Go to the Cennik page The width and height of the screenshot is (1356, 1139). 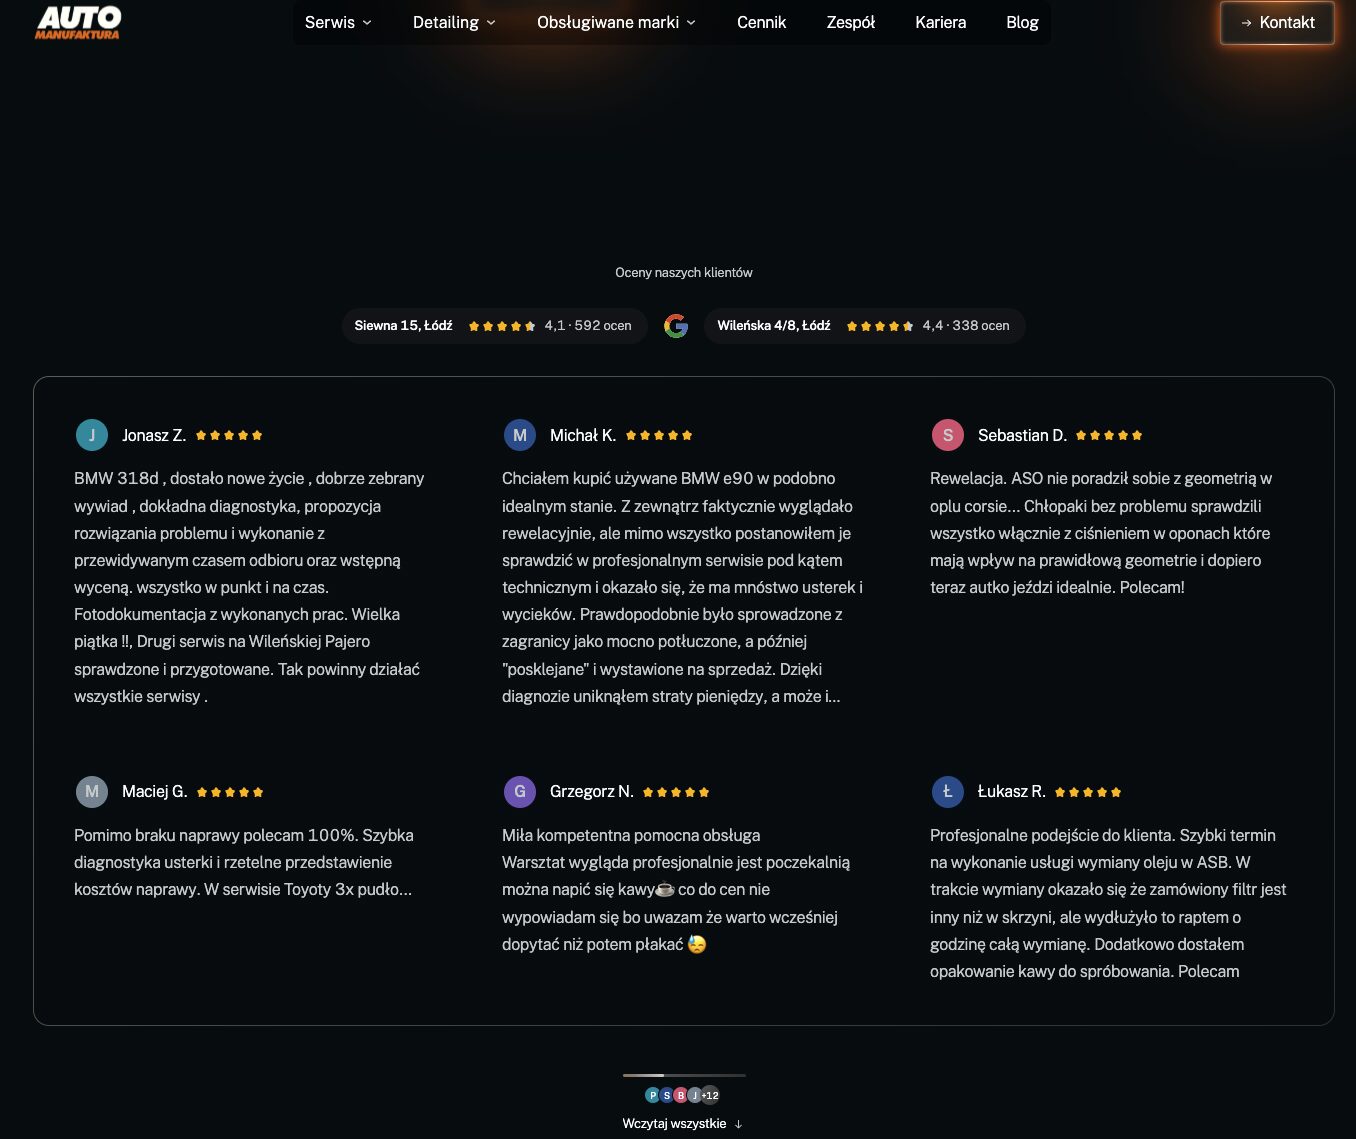click(x=761, y=22)
